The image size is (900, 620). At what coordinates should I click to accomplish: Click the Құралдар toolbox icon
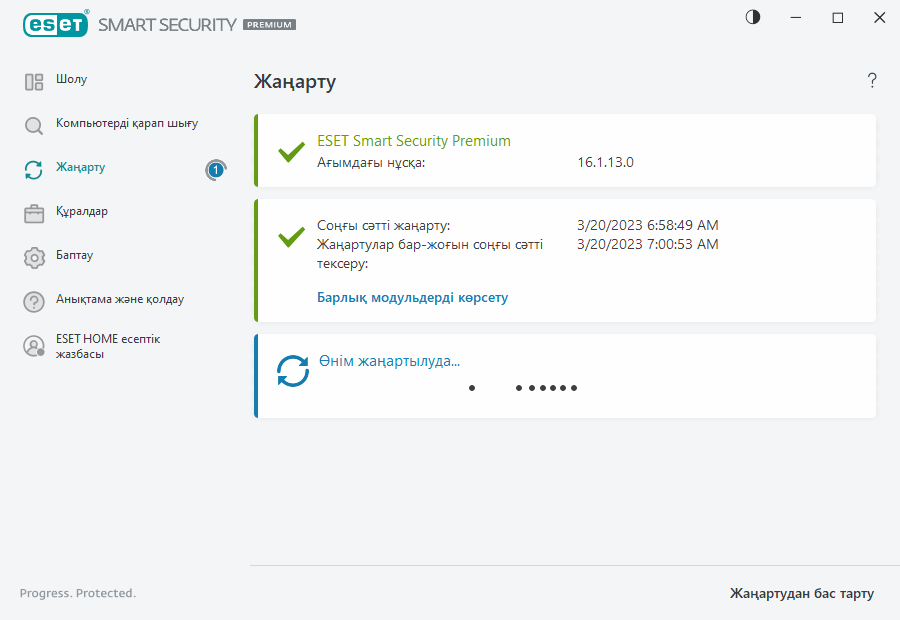click(34, 213)
